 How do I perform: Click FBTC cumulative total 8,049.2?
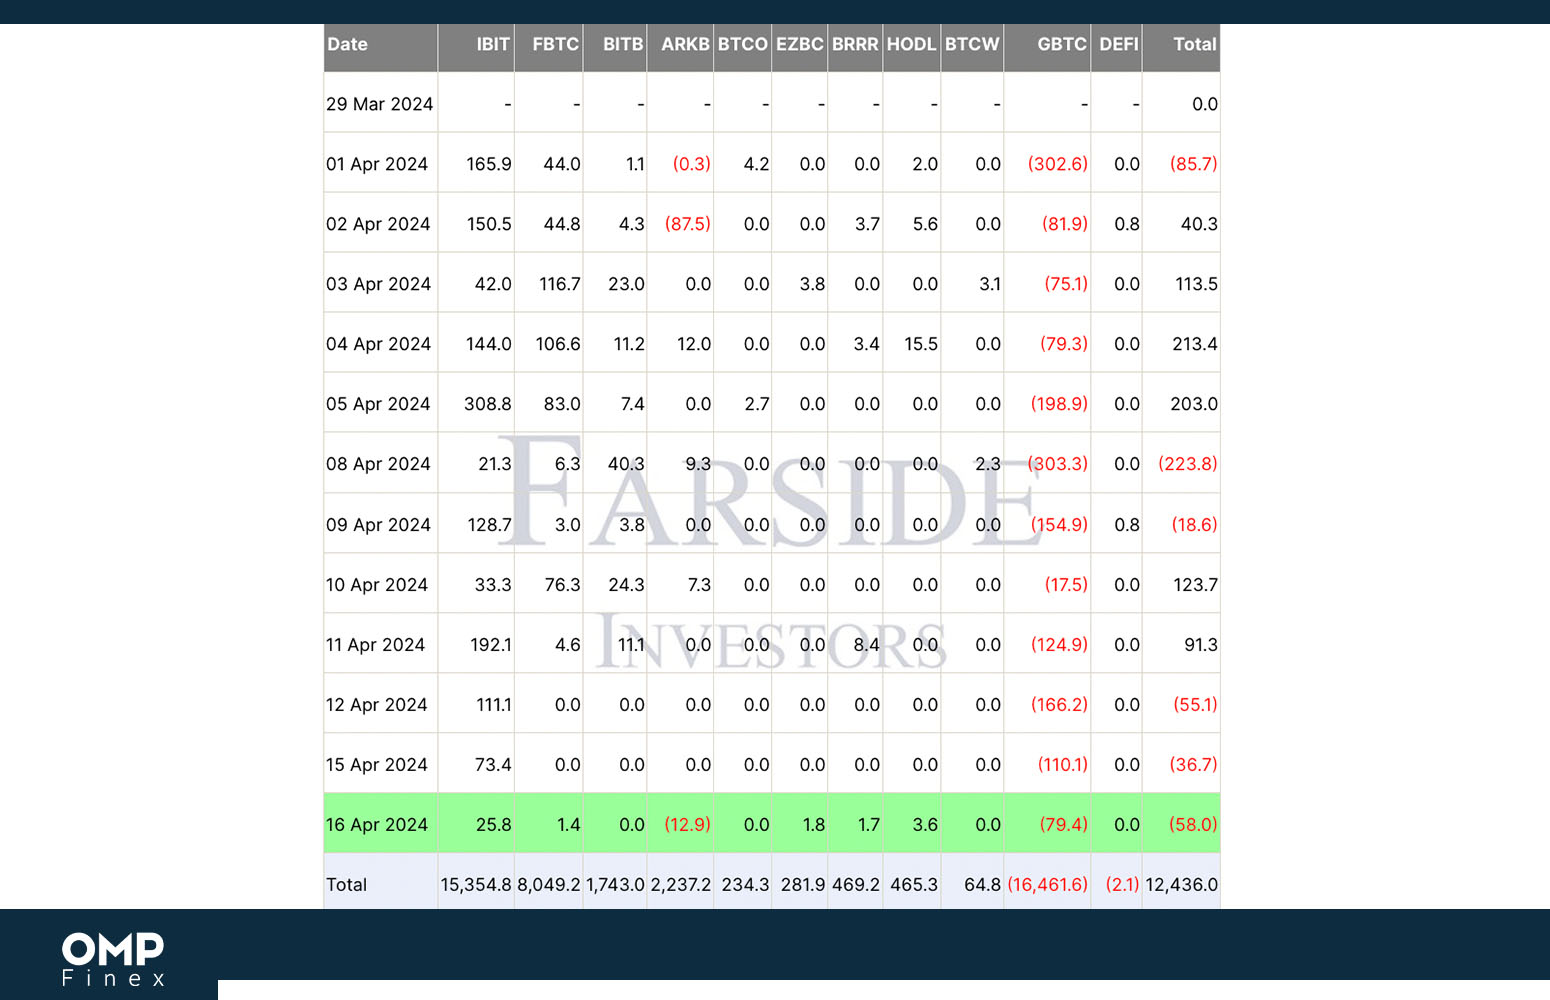point(549,885)
